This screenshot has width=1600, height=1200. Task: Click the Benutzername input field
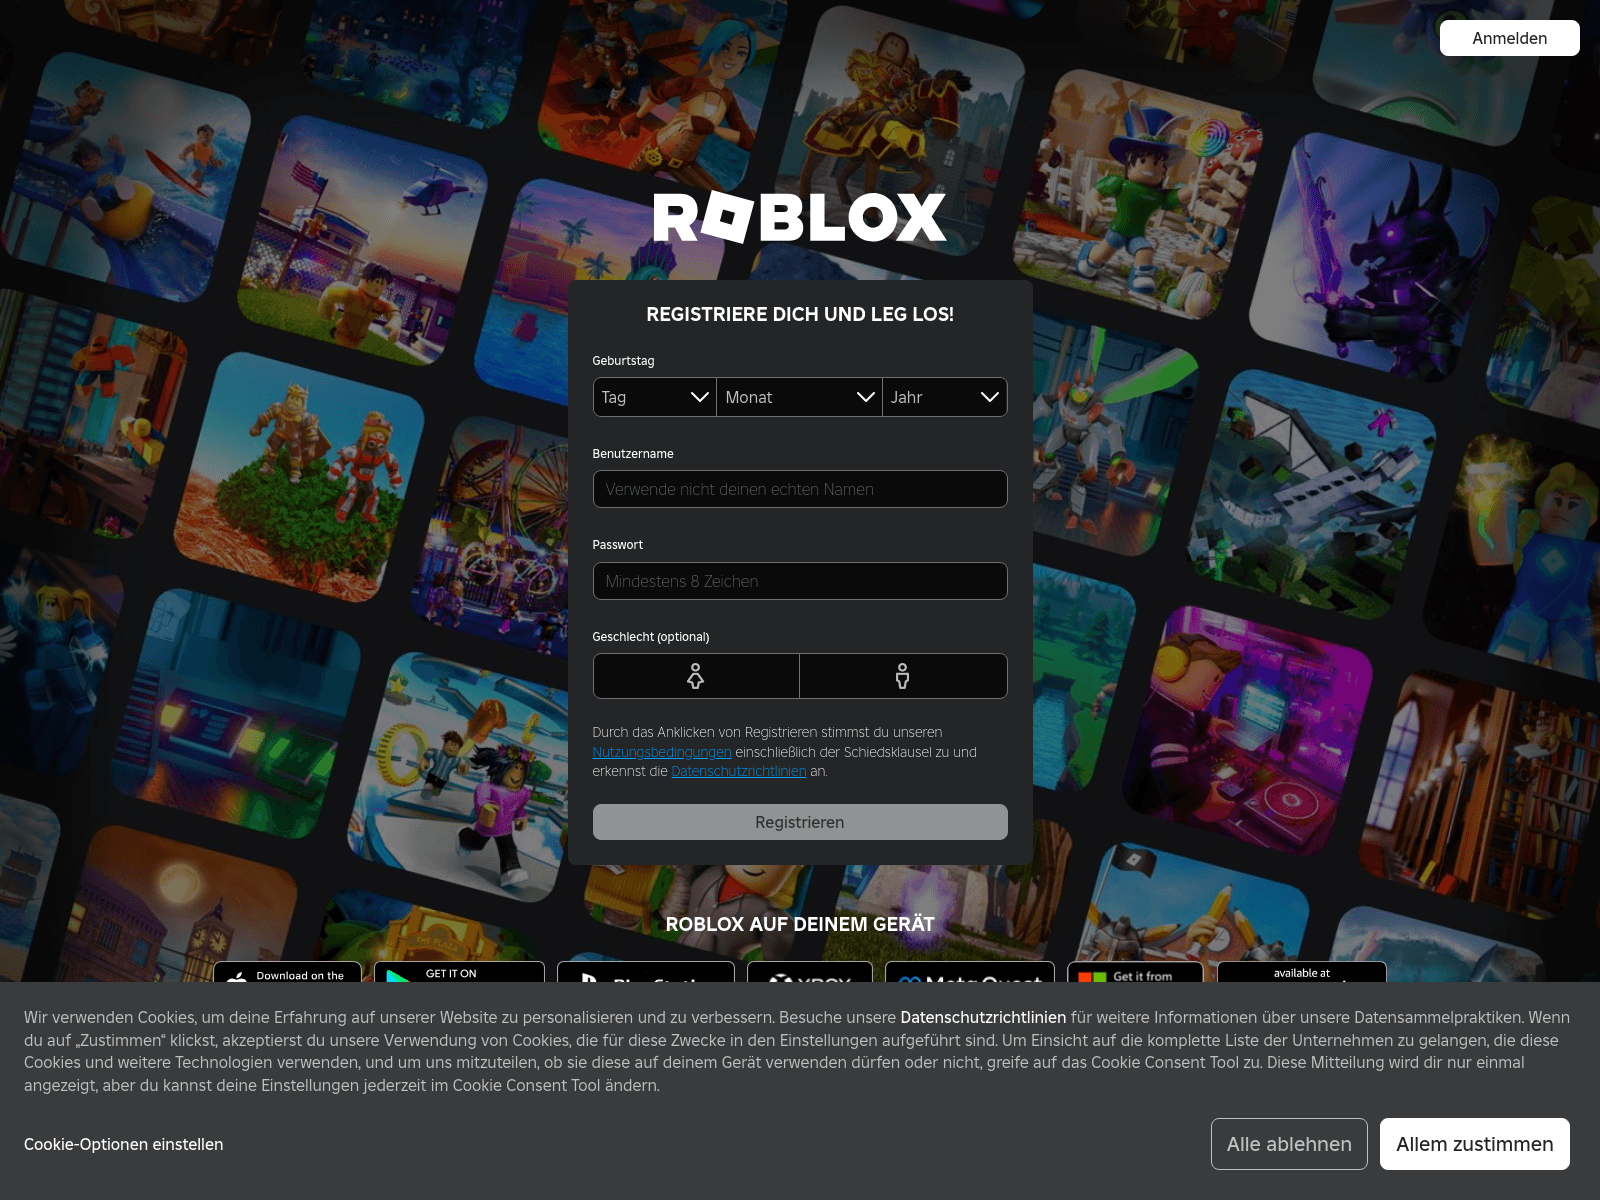coord(800,489)
